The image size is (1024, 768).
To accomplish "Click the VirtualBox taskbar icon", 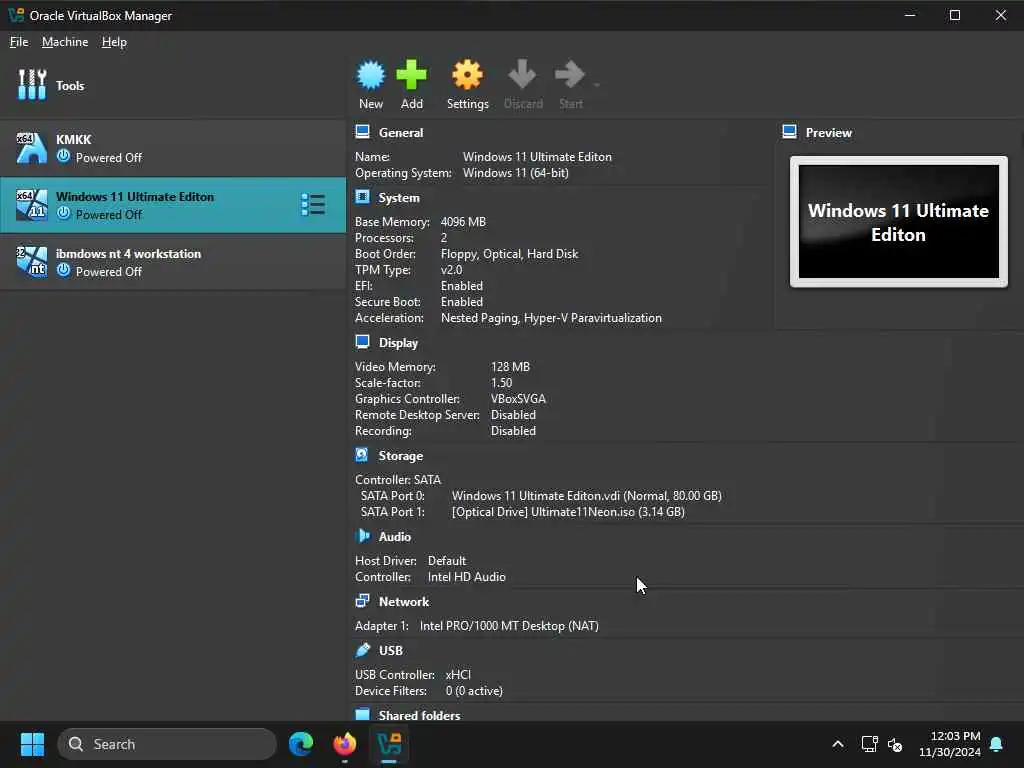I will tap(389, 744).
